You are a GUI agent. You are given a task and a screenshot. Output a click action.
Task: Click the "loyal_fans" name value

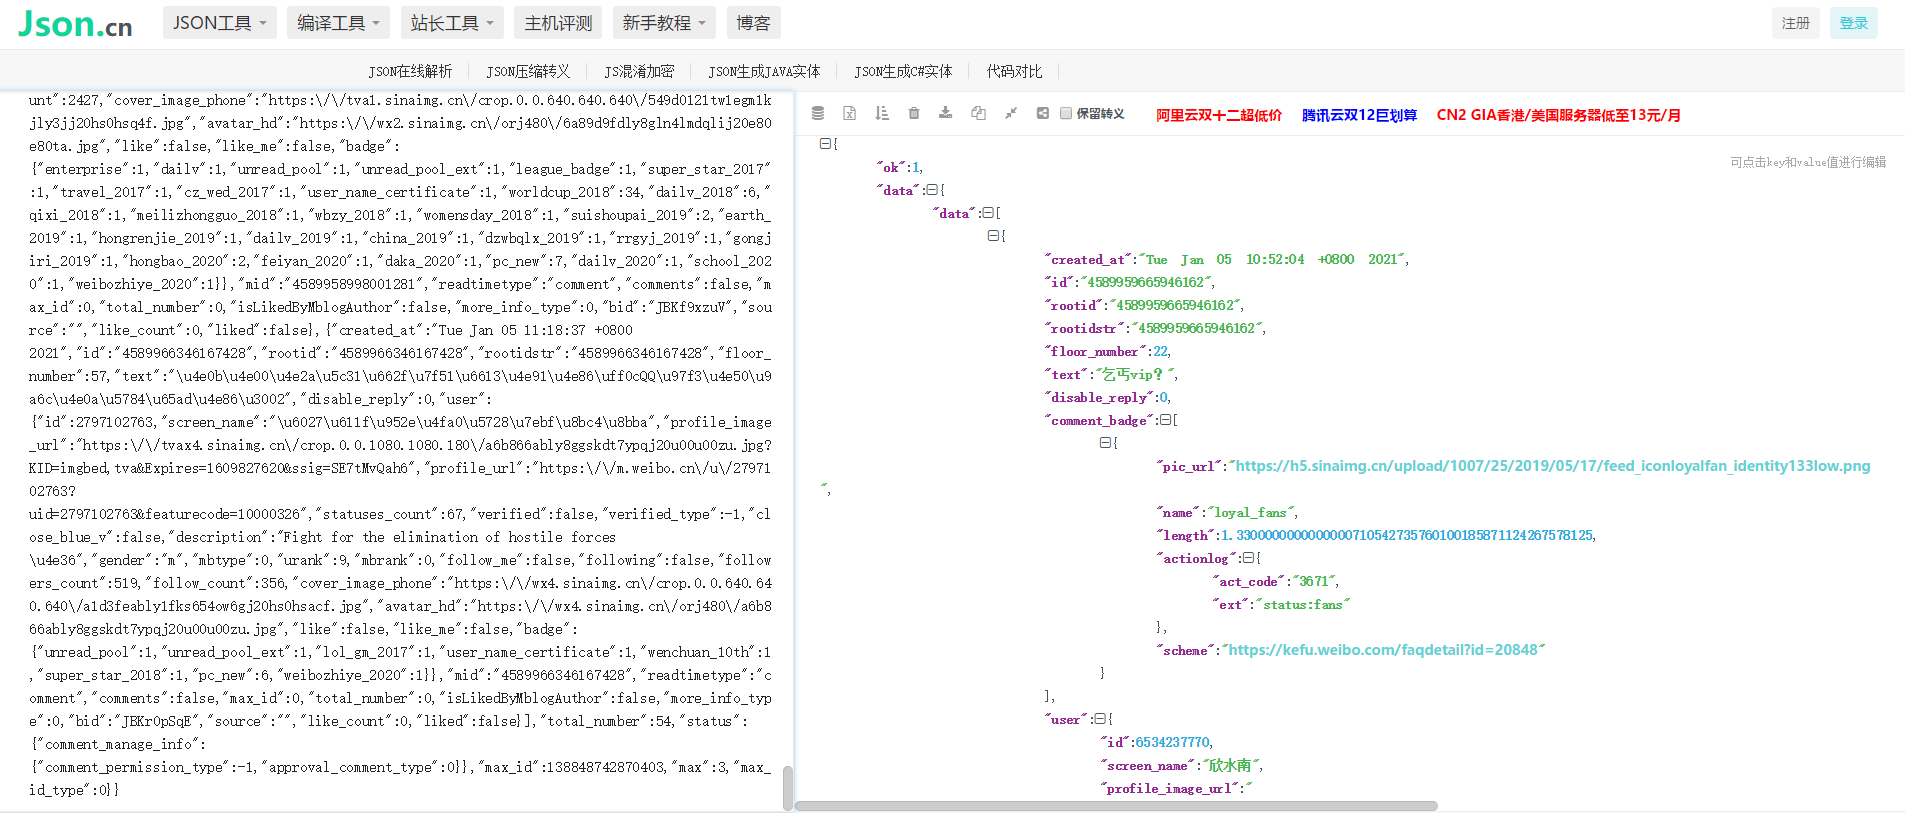tap(1251, 512)
